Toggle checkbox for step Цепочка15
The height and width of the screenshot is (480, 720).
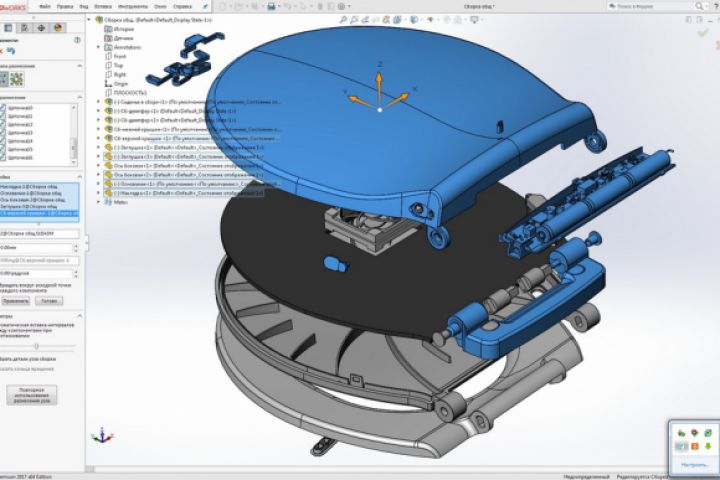[2, 149]
